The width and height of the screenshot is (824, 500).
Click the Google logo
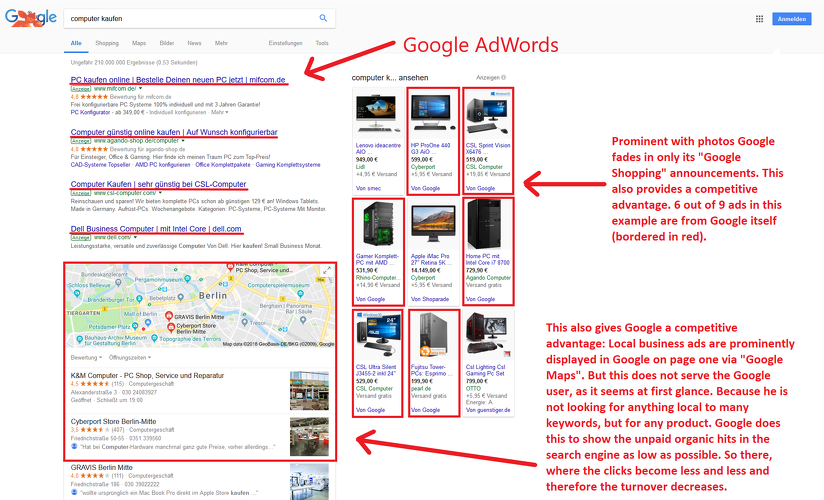pyautogui.click(x=31, y=18)
